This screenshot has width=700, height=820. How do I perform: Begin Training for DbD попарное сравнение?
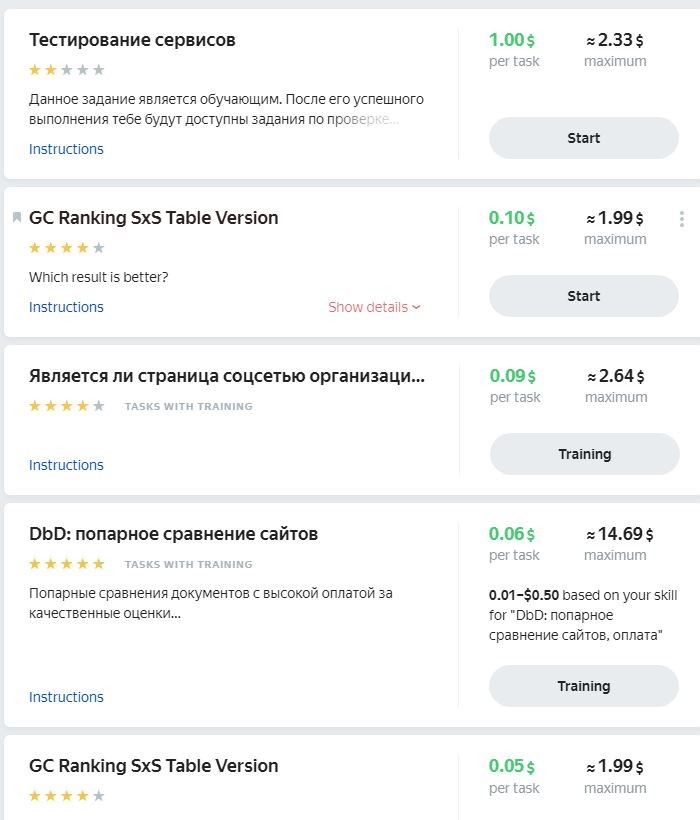(x=583, y=686)
